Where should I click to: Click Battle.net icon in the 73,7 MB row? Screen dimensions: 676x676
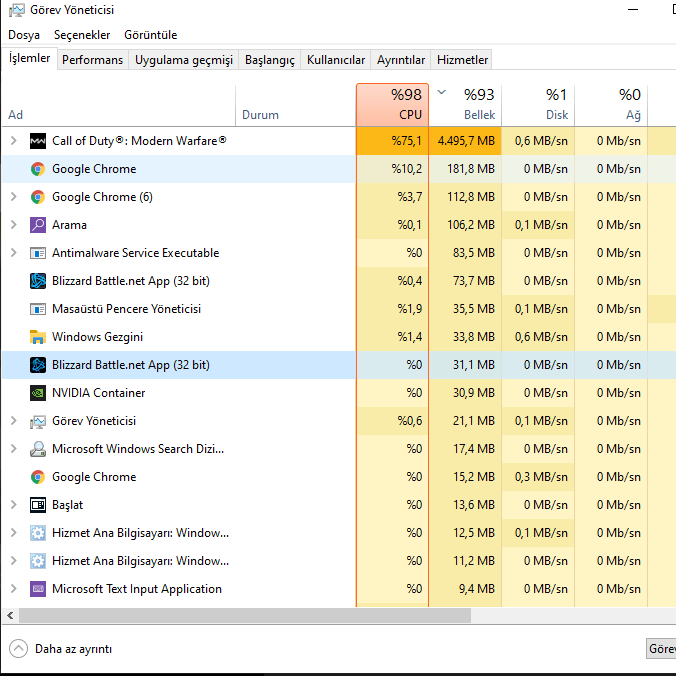tap(38, 281)
